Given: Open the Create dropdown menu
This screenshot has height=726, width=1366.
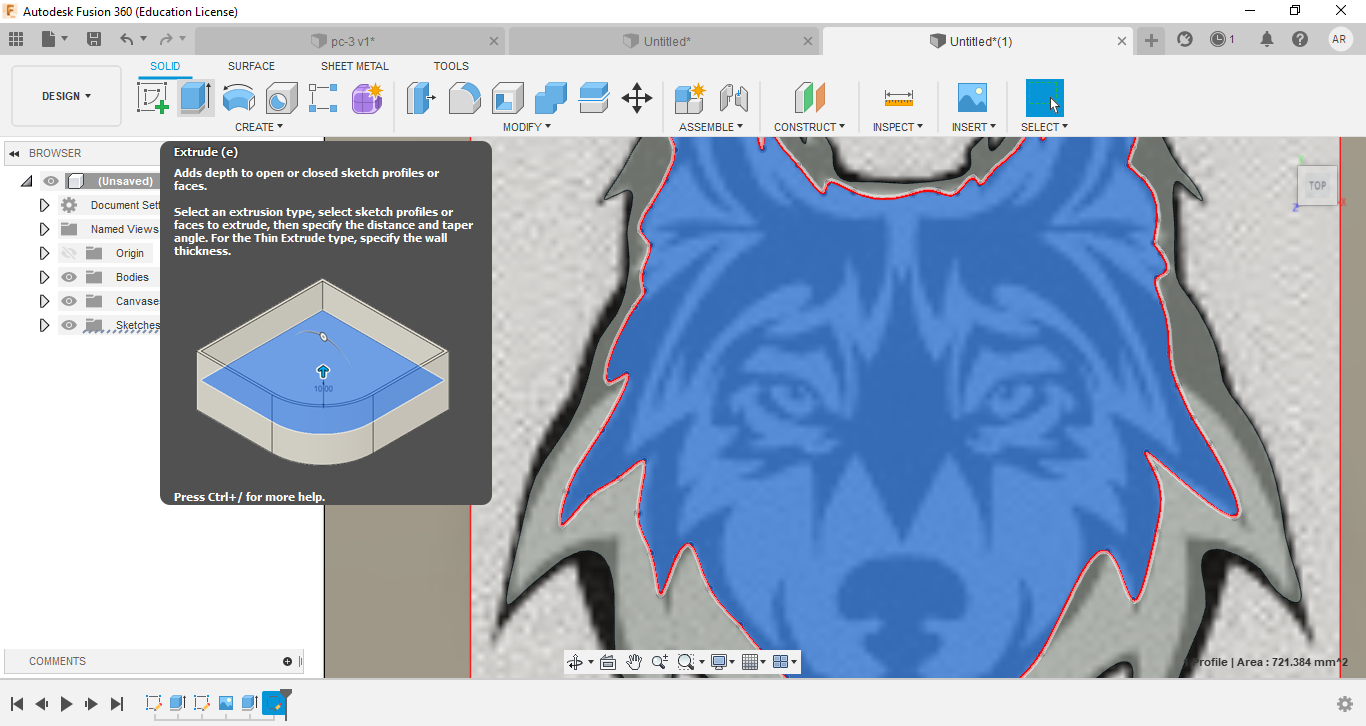Looking at the screenshot, I should pos(259,127).
